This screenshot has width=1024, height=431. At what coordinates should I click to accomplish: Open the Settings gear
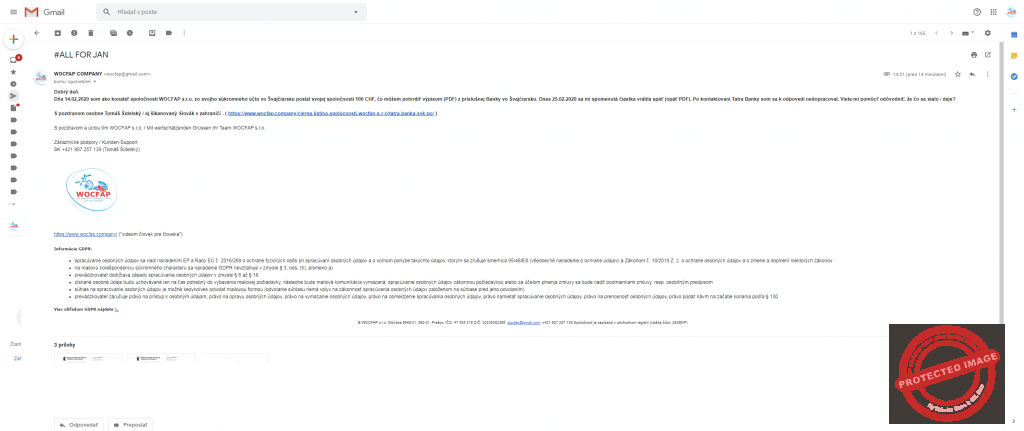pyautogui.click(x=987, y=33)
